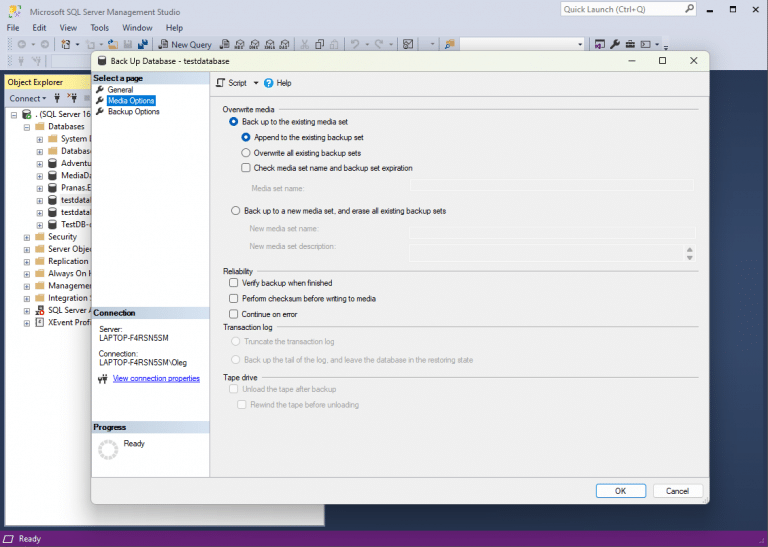768x547 pixels.
Task: Click OK to start the backup
Action: pos(621,491)
